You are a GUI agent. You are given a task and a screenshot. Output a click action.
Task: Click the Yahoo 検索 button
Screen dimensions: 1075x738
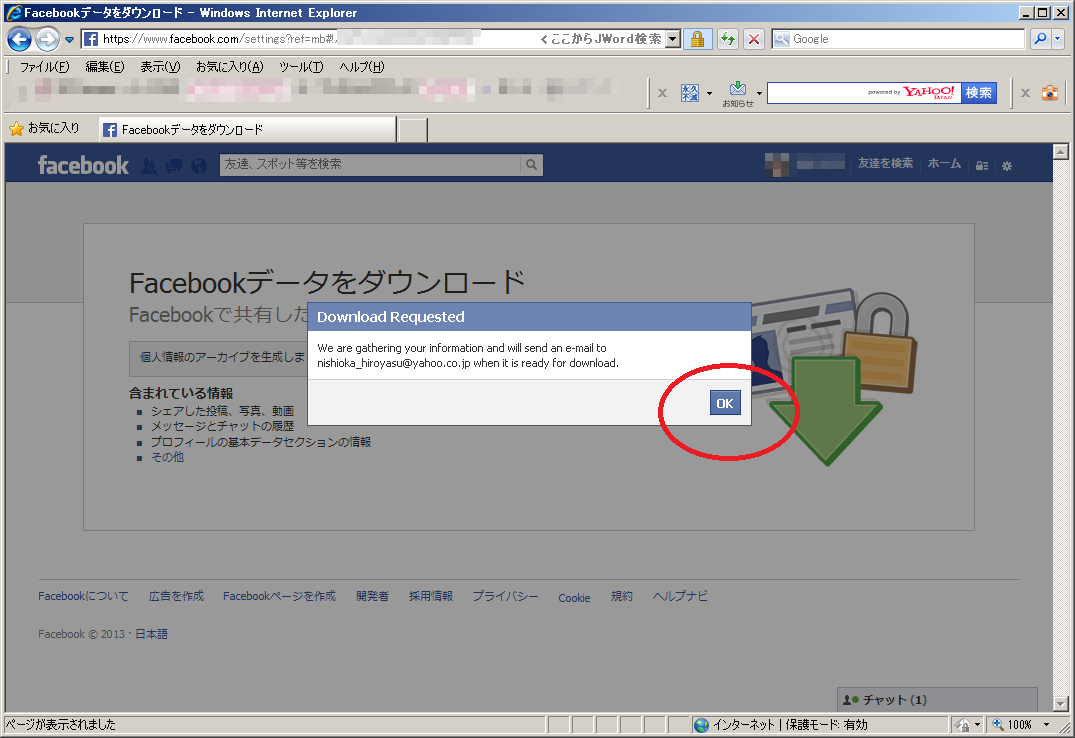pyautogui.click(x=978, y=93)
